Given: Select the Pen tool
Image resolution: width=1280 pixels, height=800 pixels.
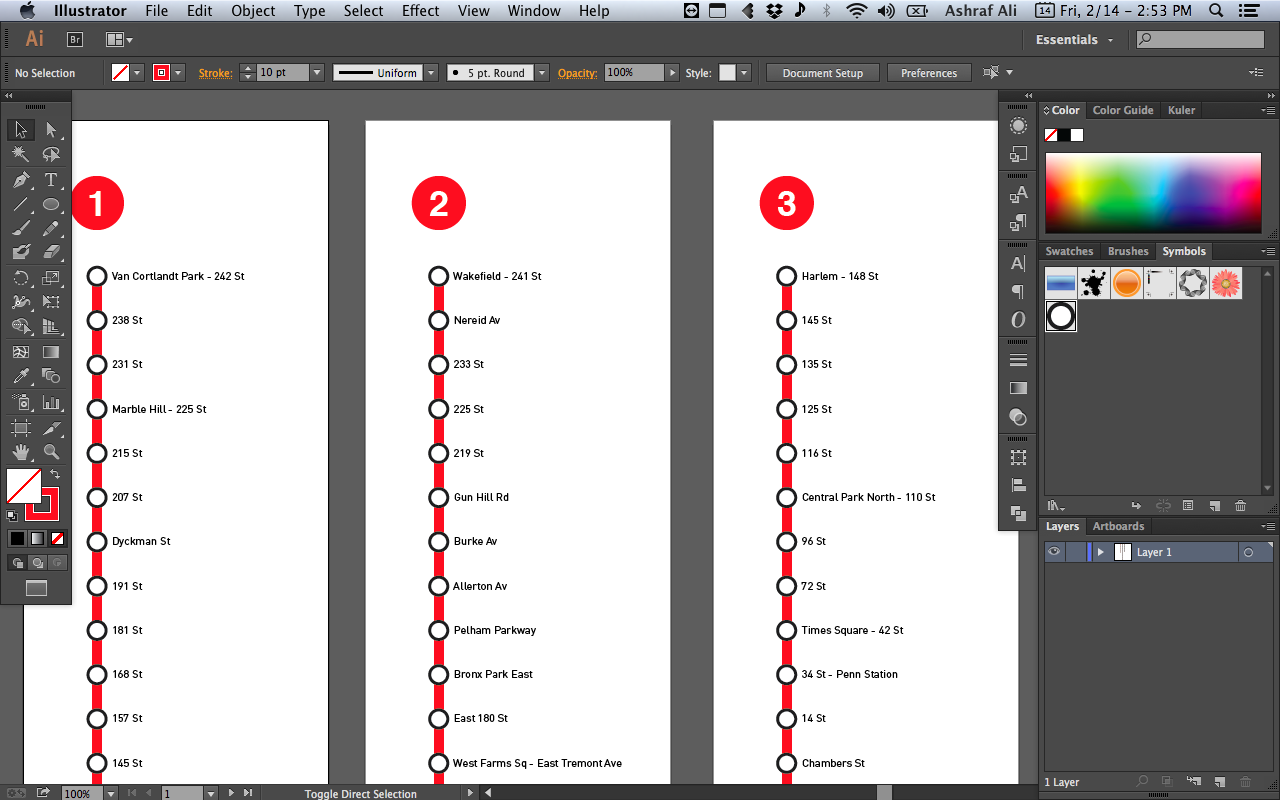Looking at the screenshot, I should [21, 180].
